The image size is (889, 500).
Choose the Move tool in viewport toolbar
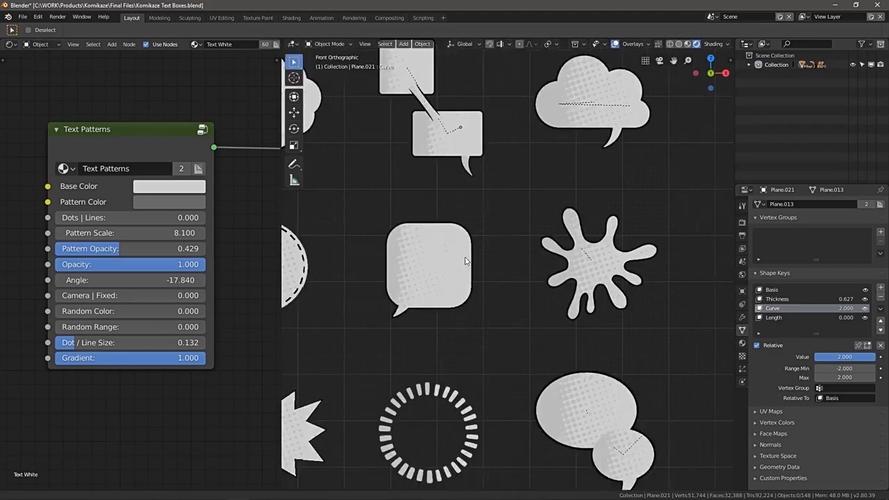pos(294,113)
